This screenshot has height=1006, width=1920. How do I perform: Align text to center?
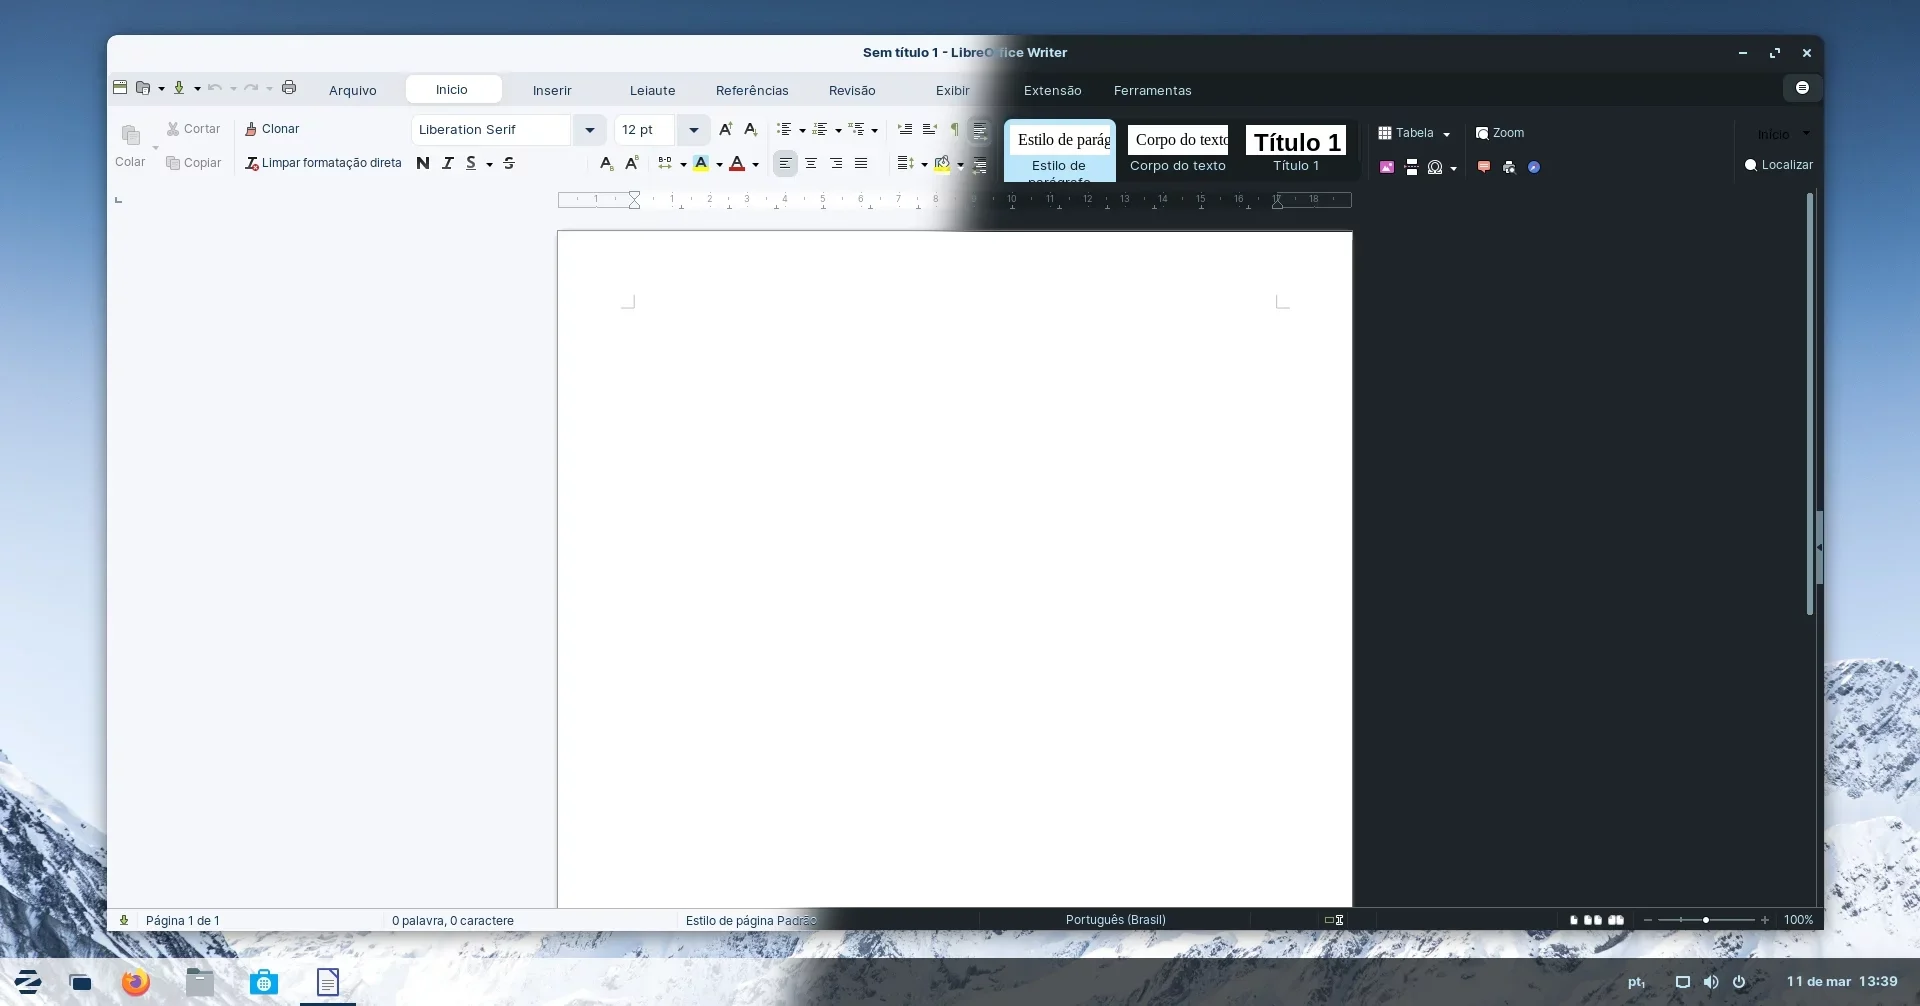tap(811, 163)
